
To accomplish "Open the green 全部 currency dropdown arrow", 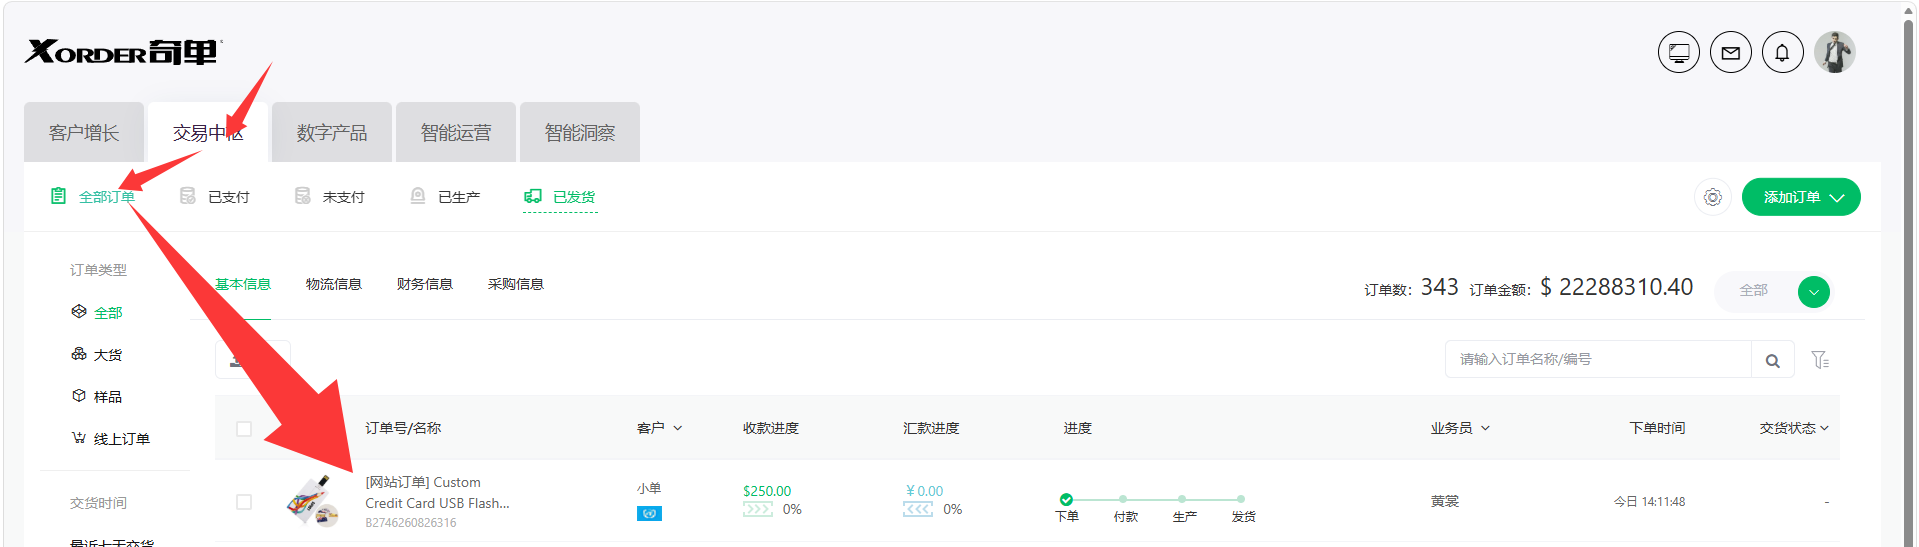I will (x=1814, y=292).
